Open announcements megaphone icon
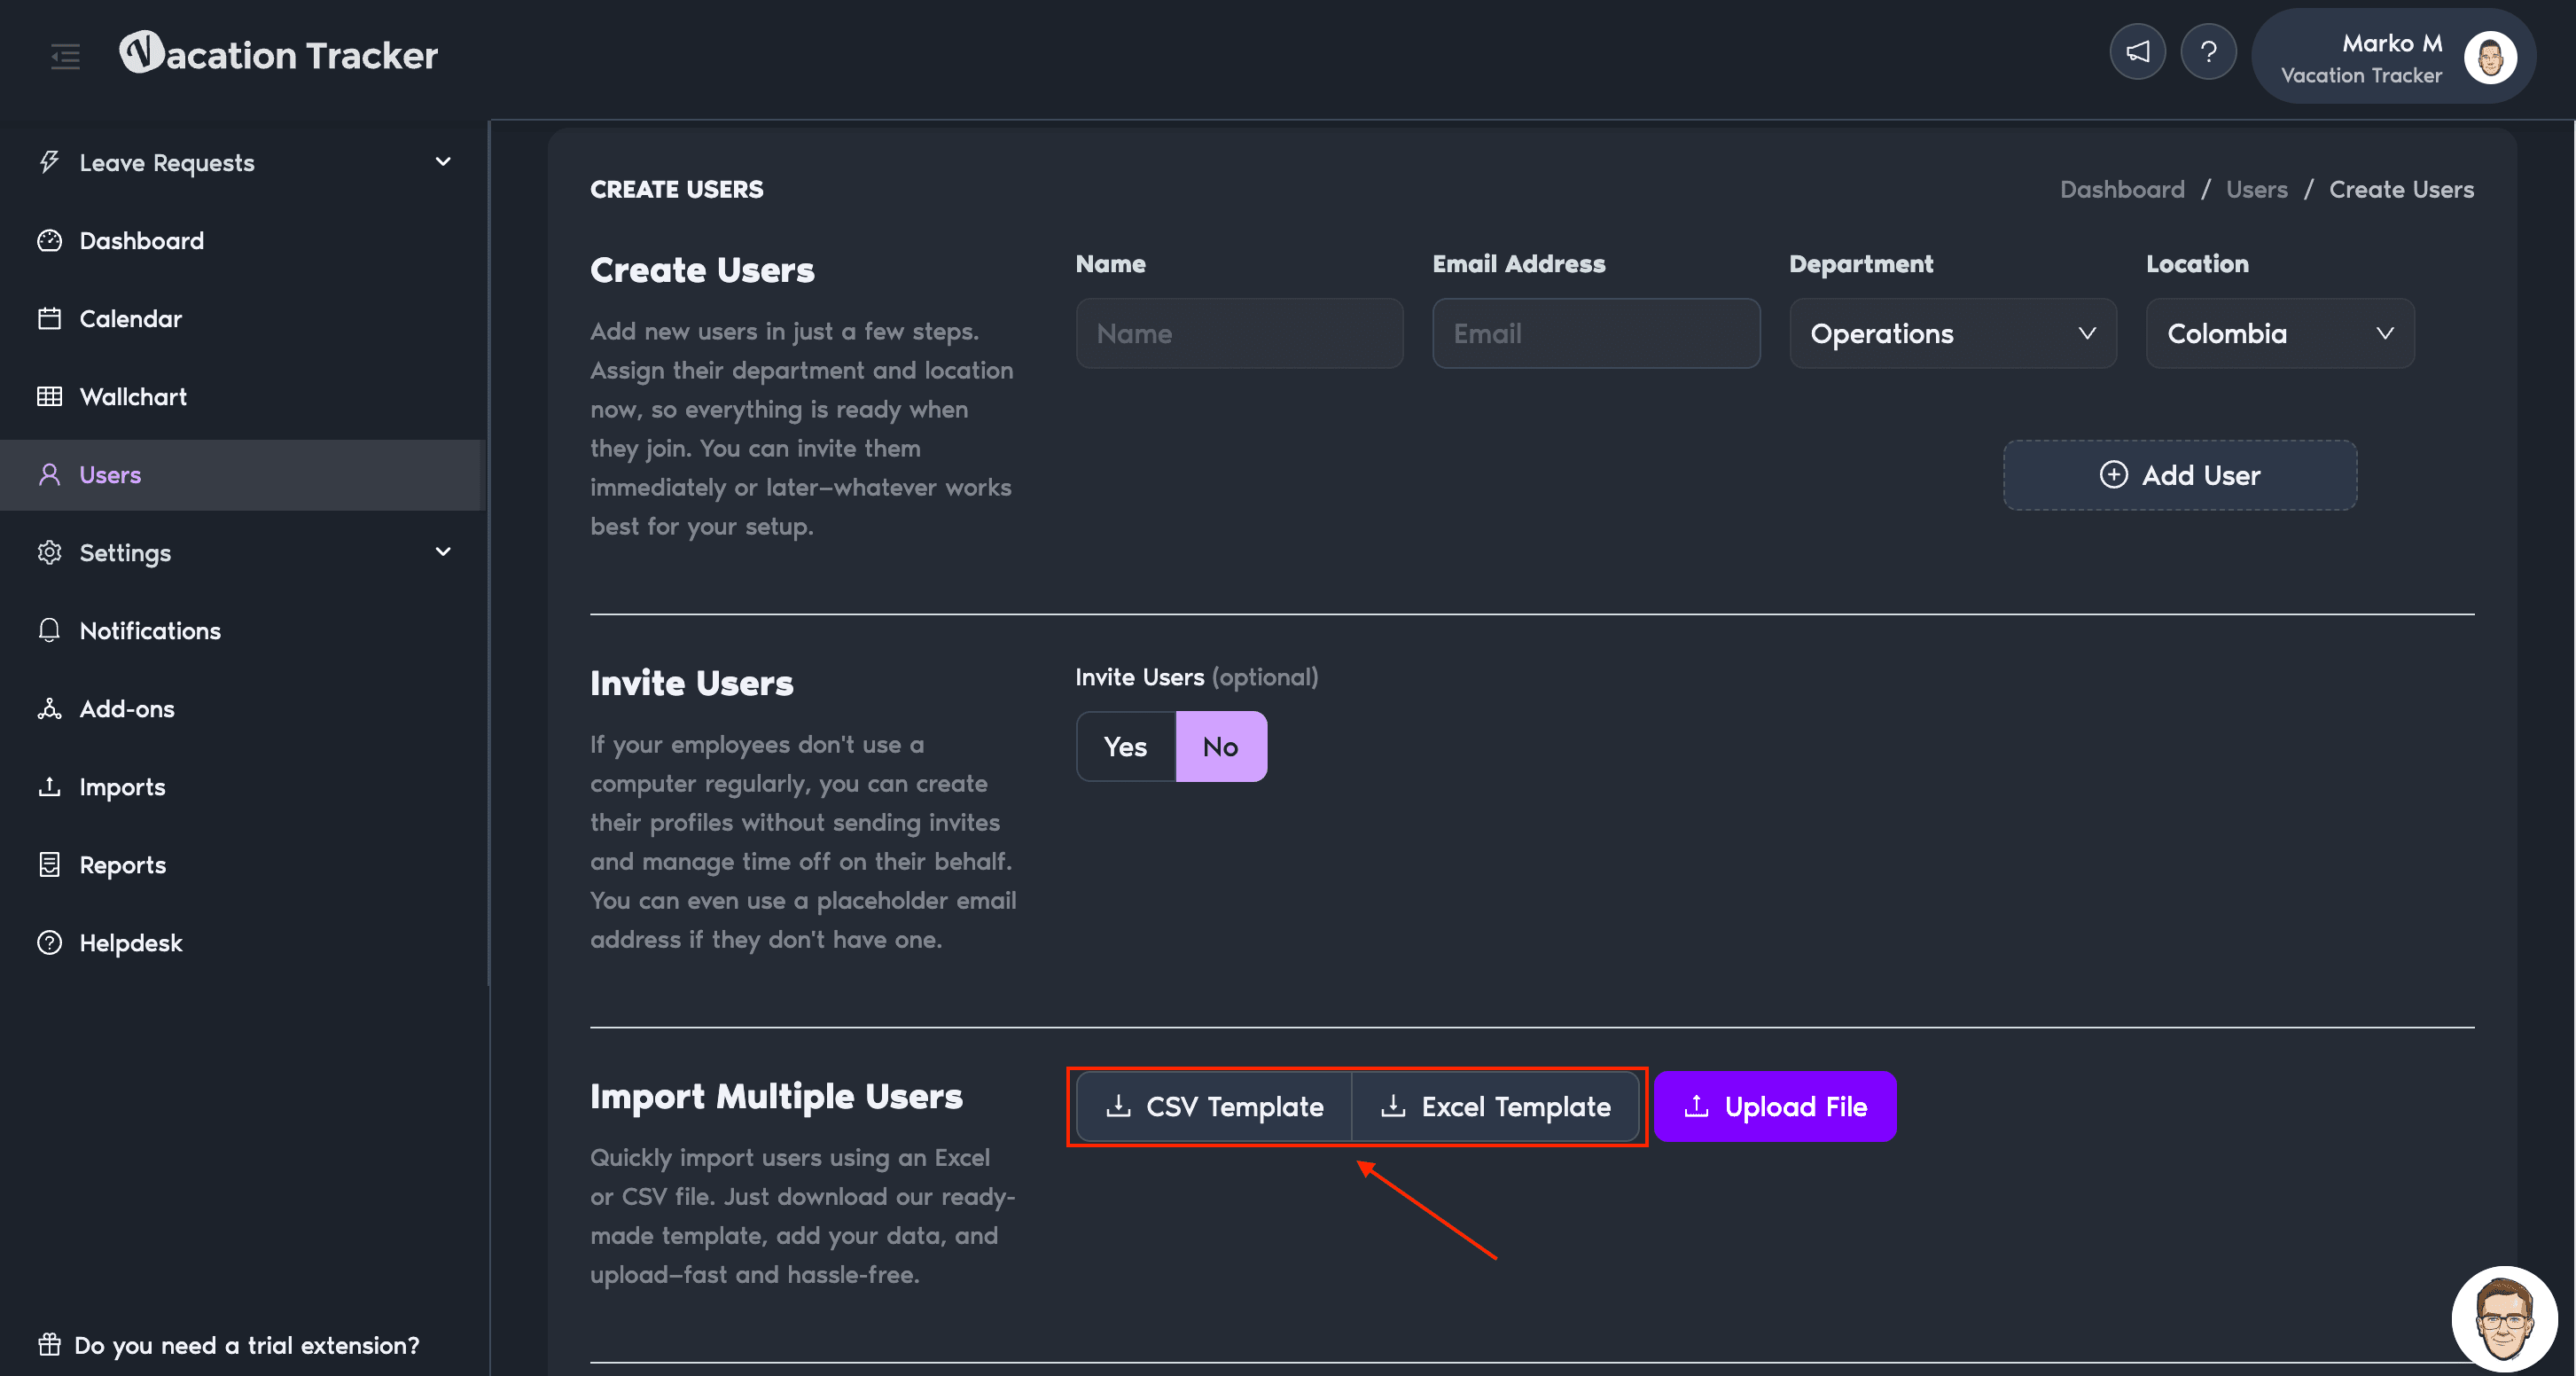2576x1376 pixels. point(2137,52)
